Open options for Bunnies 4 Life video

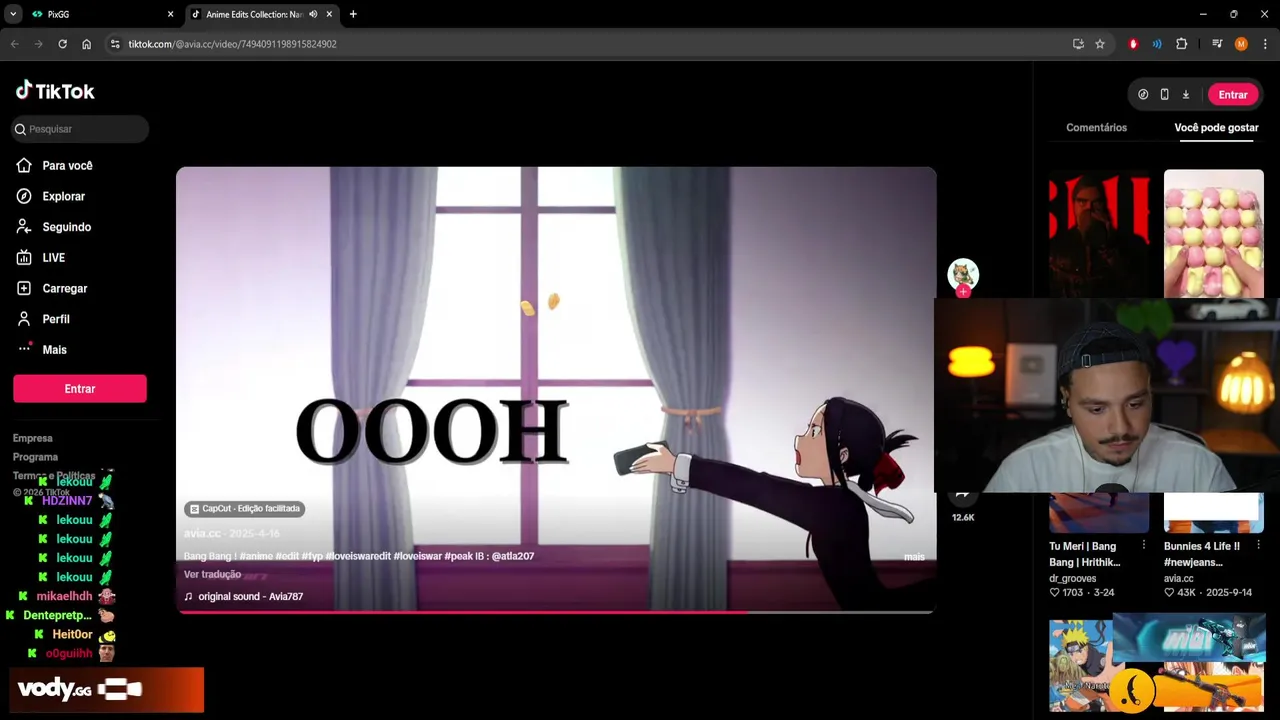(x=1258, y=546)
